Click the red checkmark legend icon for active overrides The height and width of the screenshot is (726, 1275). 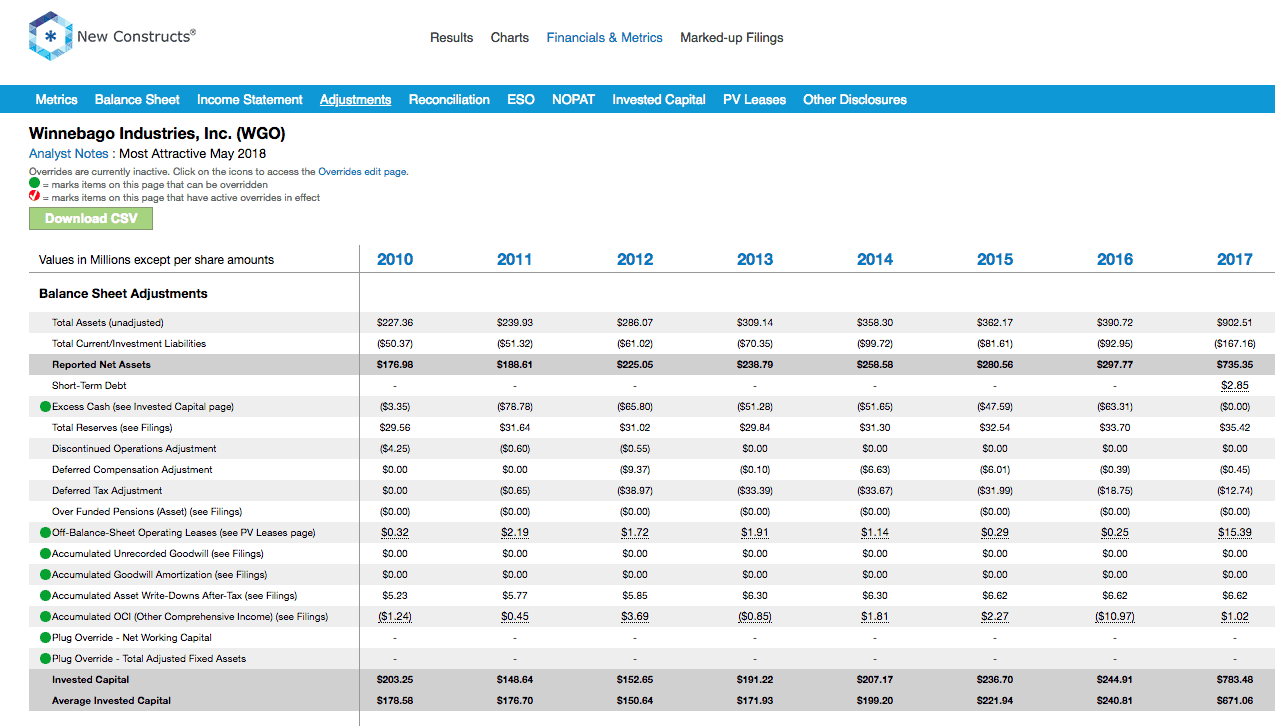pos(34,197)
